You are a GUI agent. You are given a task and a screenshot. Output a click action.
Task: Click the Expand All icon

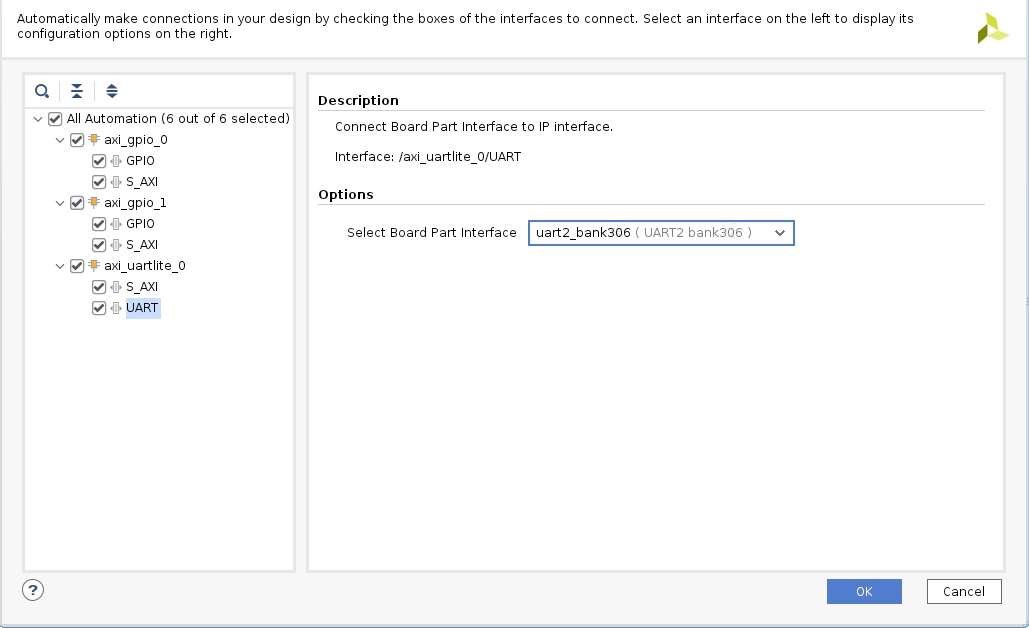(112, 91)
